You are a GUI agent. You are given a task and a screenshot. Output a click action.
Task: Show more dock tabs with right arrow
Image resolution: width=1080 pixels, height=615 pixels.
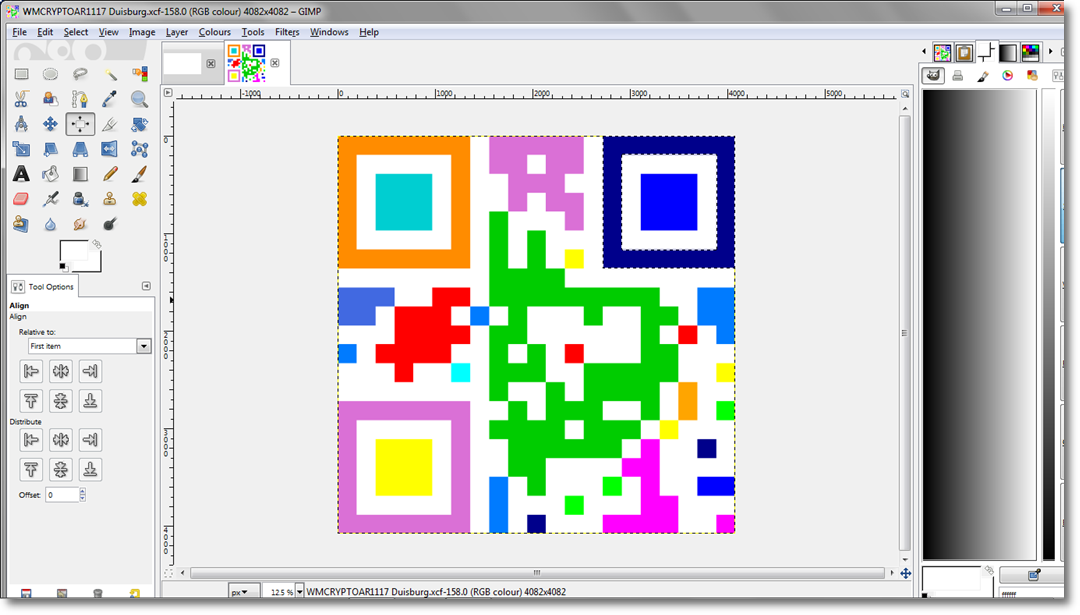(1050, 52)
